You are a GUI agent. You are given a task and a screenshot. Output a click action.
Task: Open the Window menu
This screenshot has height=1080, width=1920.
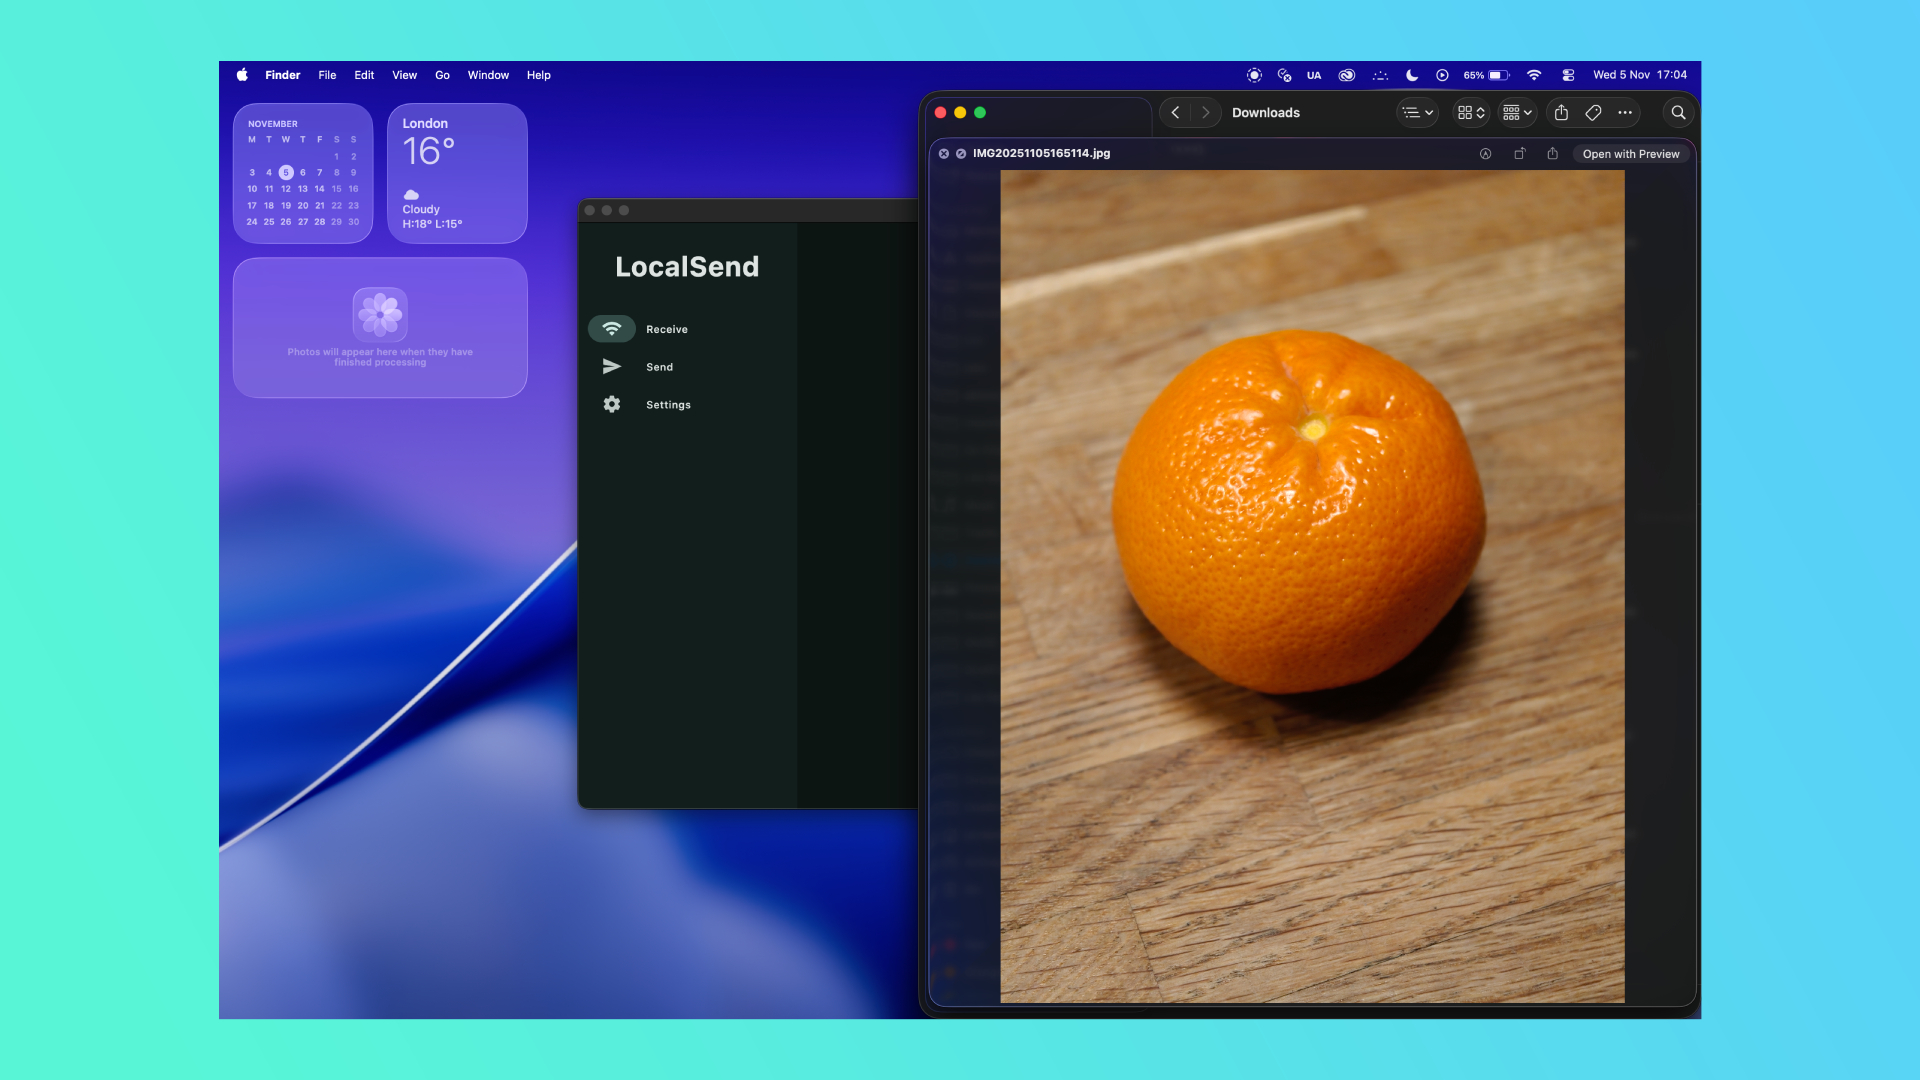point(488,75)
